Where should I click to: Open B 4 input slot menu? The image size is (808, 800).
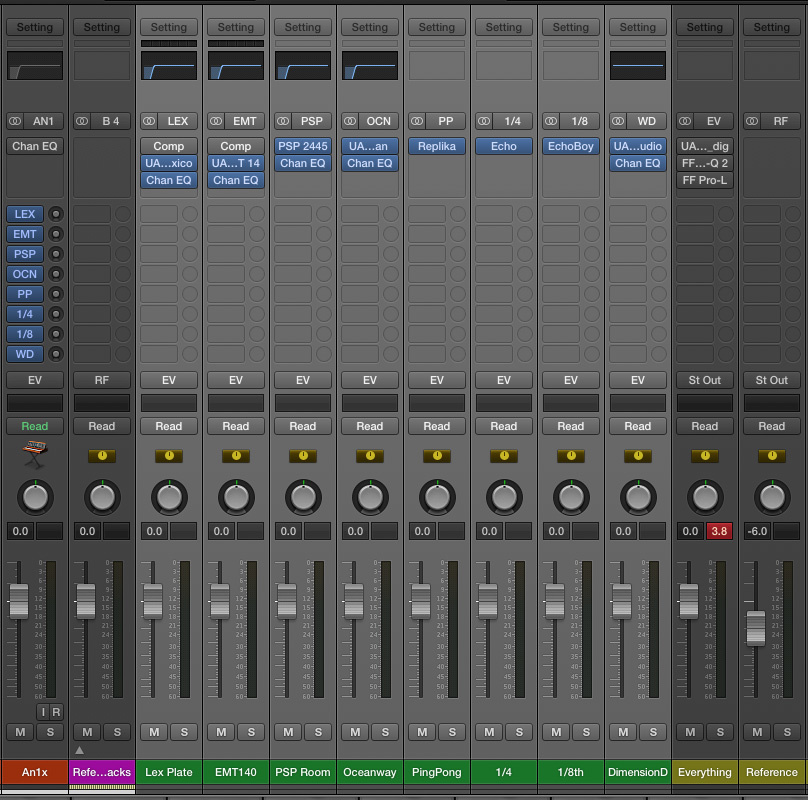coord(110,121)
